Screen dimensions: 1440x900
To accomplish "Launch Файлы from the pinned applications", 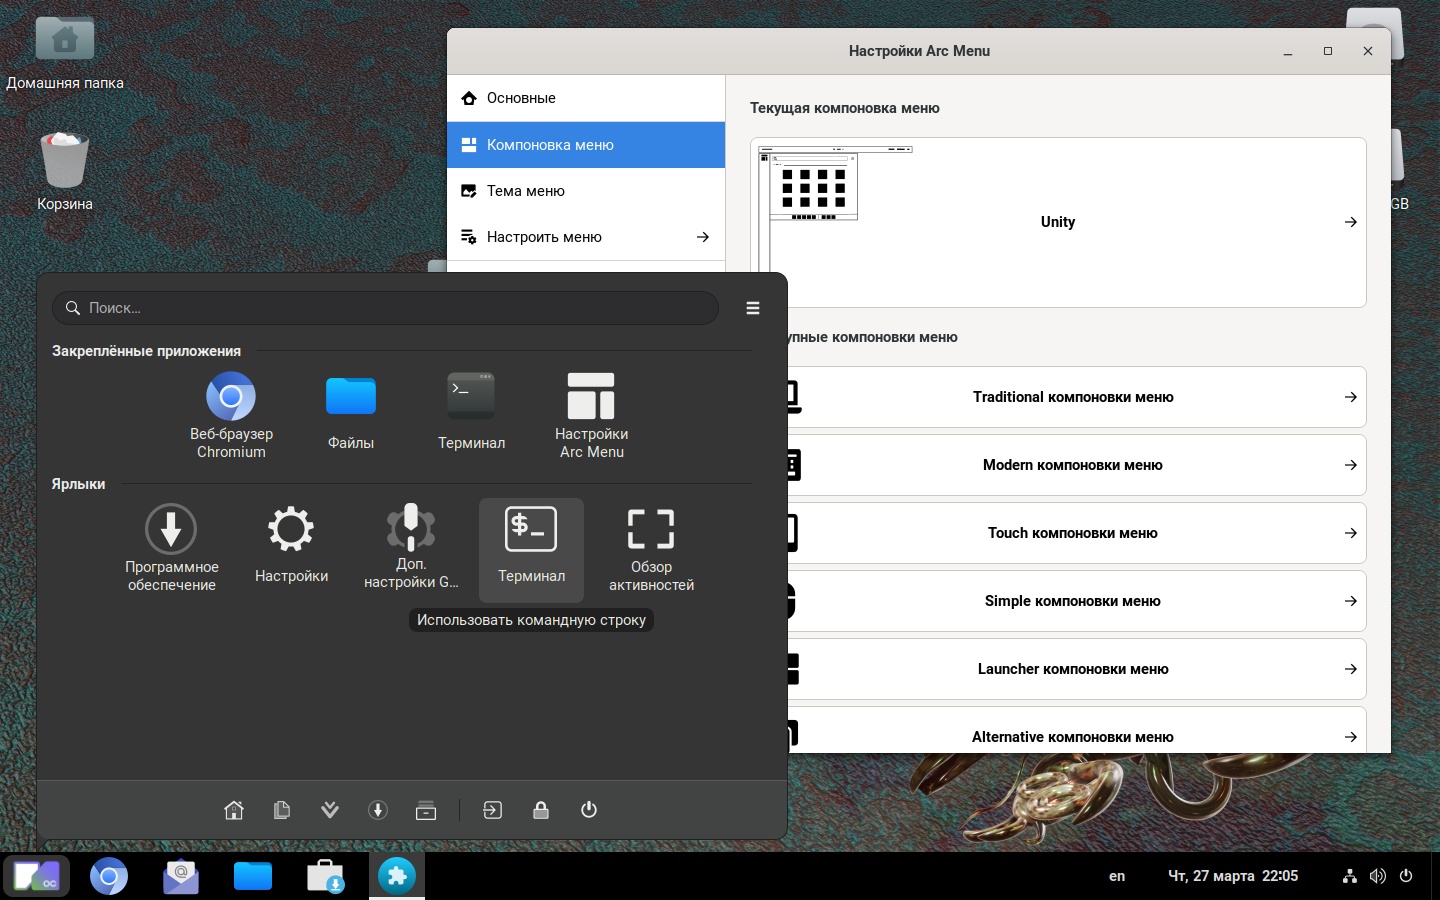I will tap(351, 415).
